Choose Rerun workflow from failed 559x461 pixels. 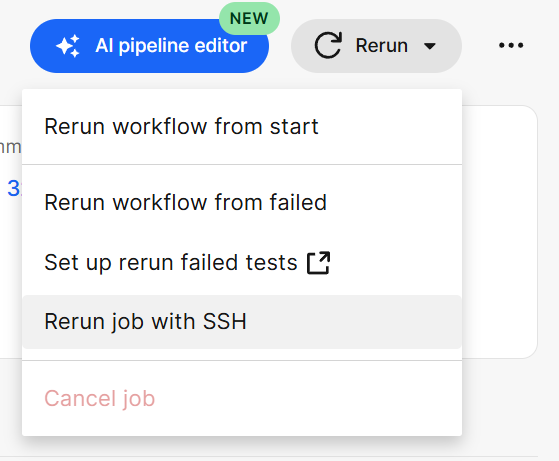pyautogui.click(x=242, y=203)
